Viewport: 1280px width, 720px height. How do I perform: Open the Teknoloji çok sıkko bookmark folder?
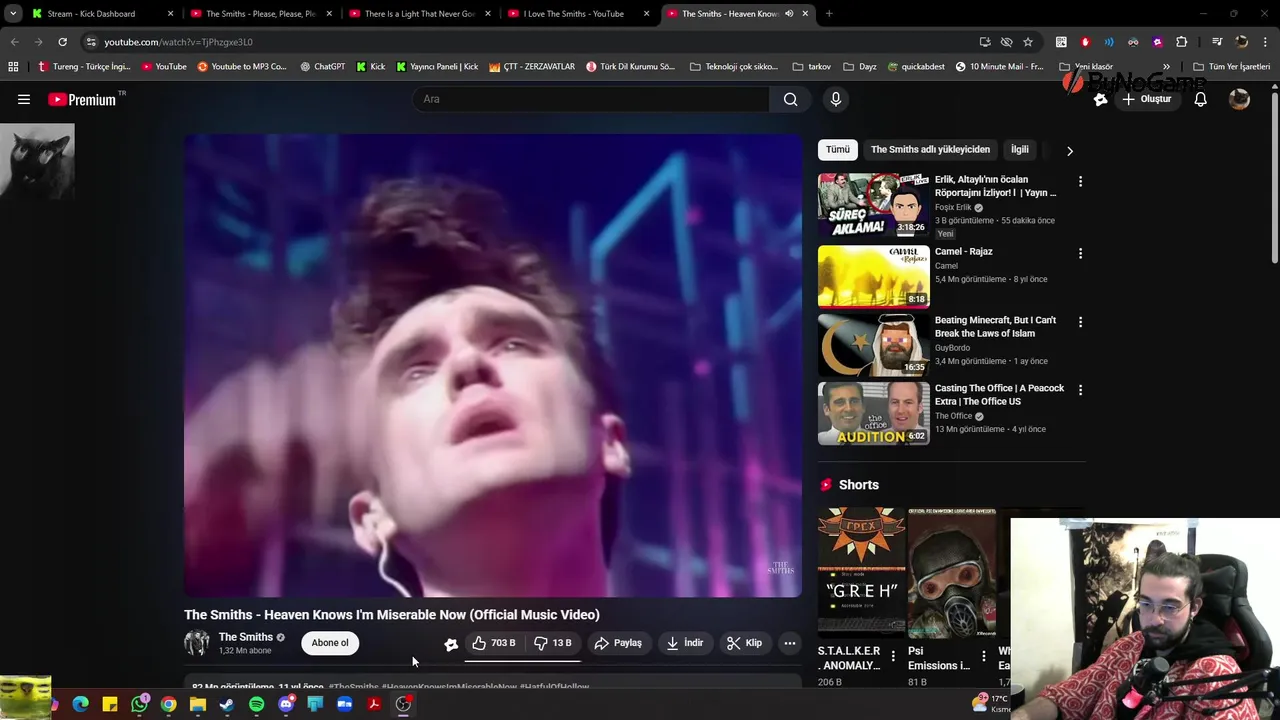click(x=734, y=67)
